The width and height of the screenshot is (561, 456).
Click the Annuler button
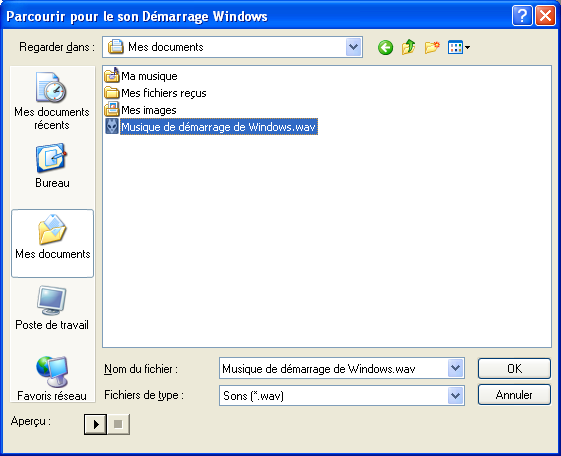point(514,395)
